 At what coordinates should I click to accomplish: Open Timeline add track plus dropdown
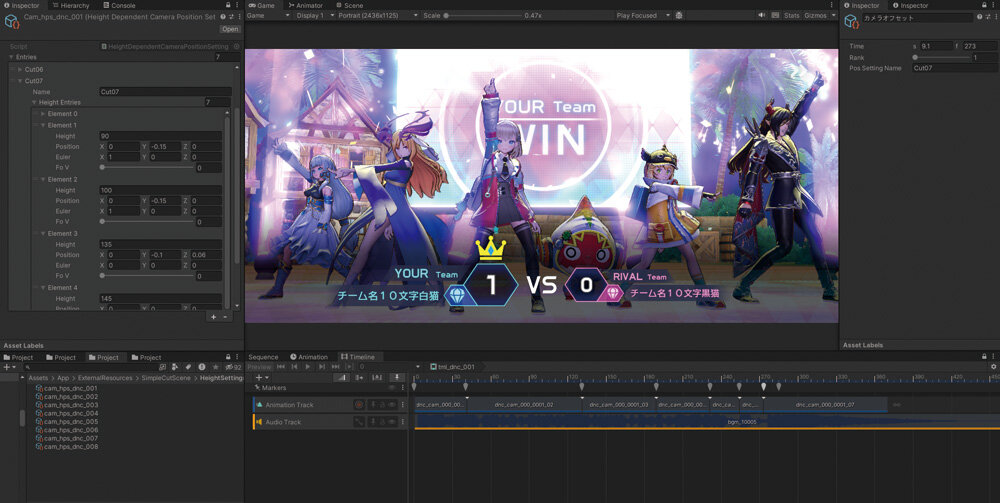click(x=261, y=377)
